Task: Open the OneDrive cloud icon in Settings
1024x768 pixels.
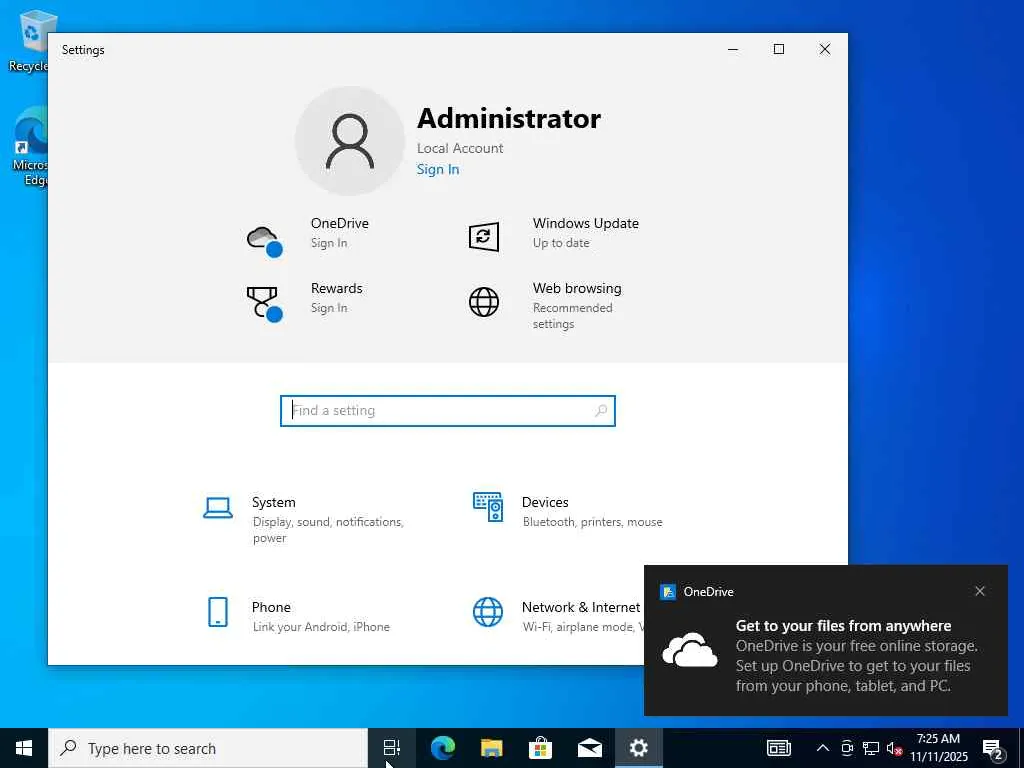Action: point(264,241)
